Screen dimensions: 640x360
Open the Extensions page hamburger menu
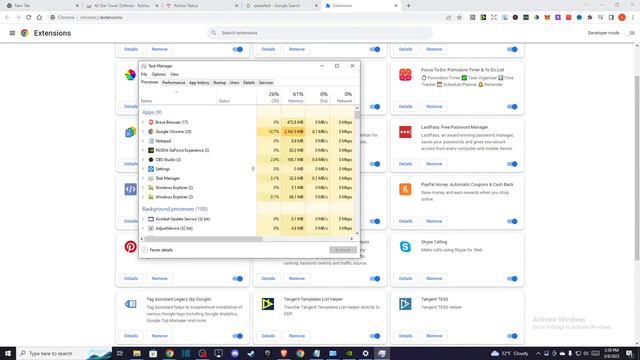[x=12, y=33]
